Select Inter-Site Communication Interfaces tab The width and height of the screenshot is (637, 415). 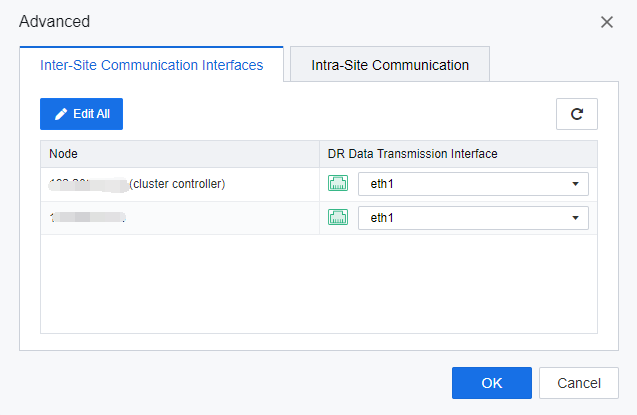point(151,65)
